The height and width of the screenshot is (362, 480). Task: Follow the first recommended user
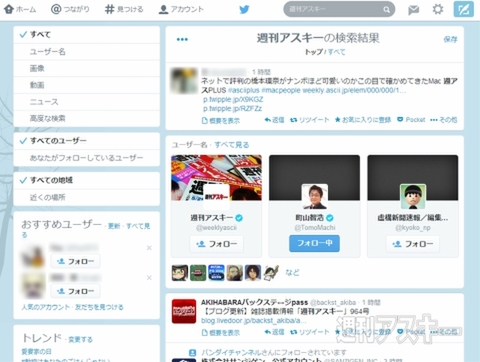75,261
